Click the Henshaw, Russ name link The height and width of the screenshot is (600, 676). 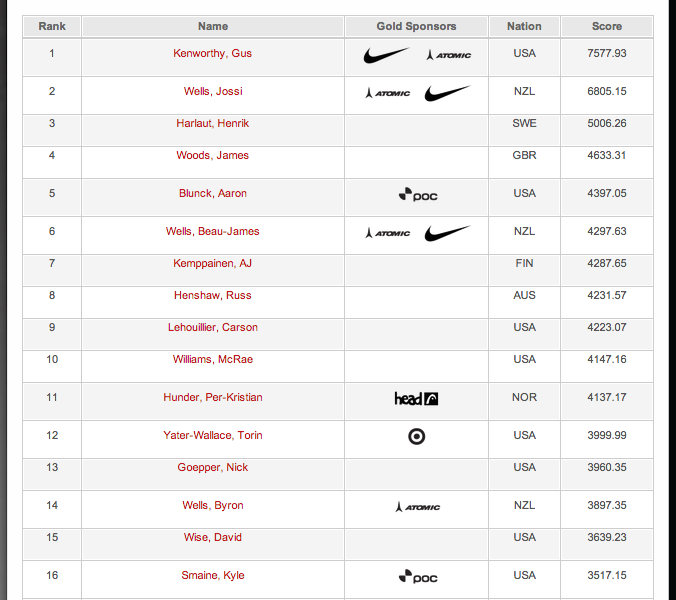212,295
